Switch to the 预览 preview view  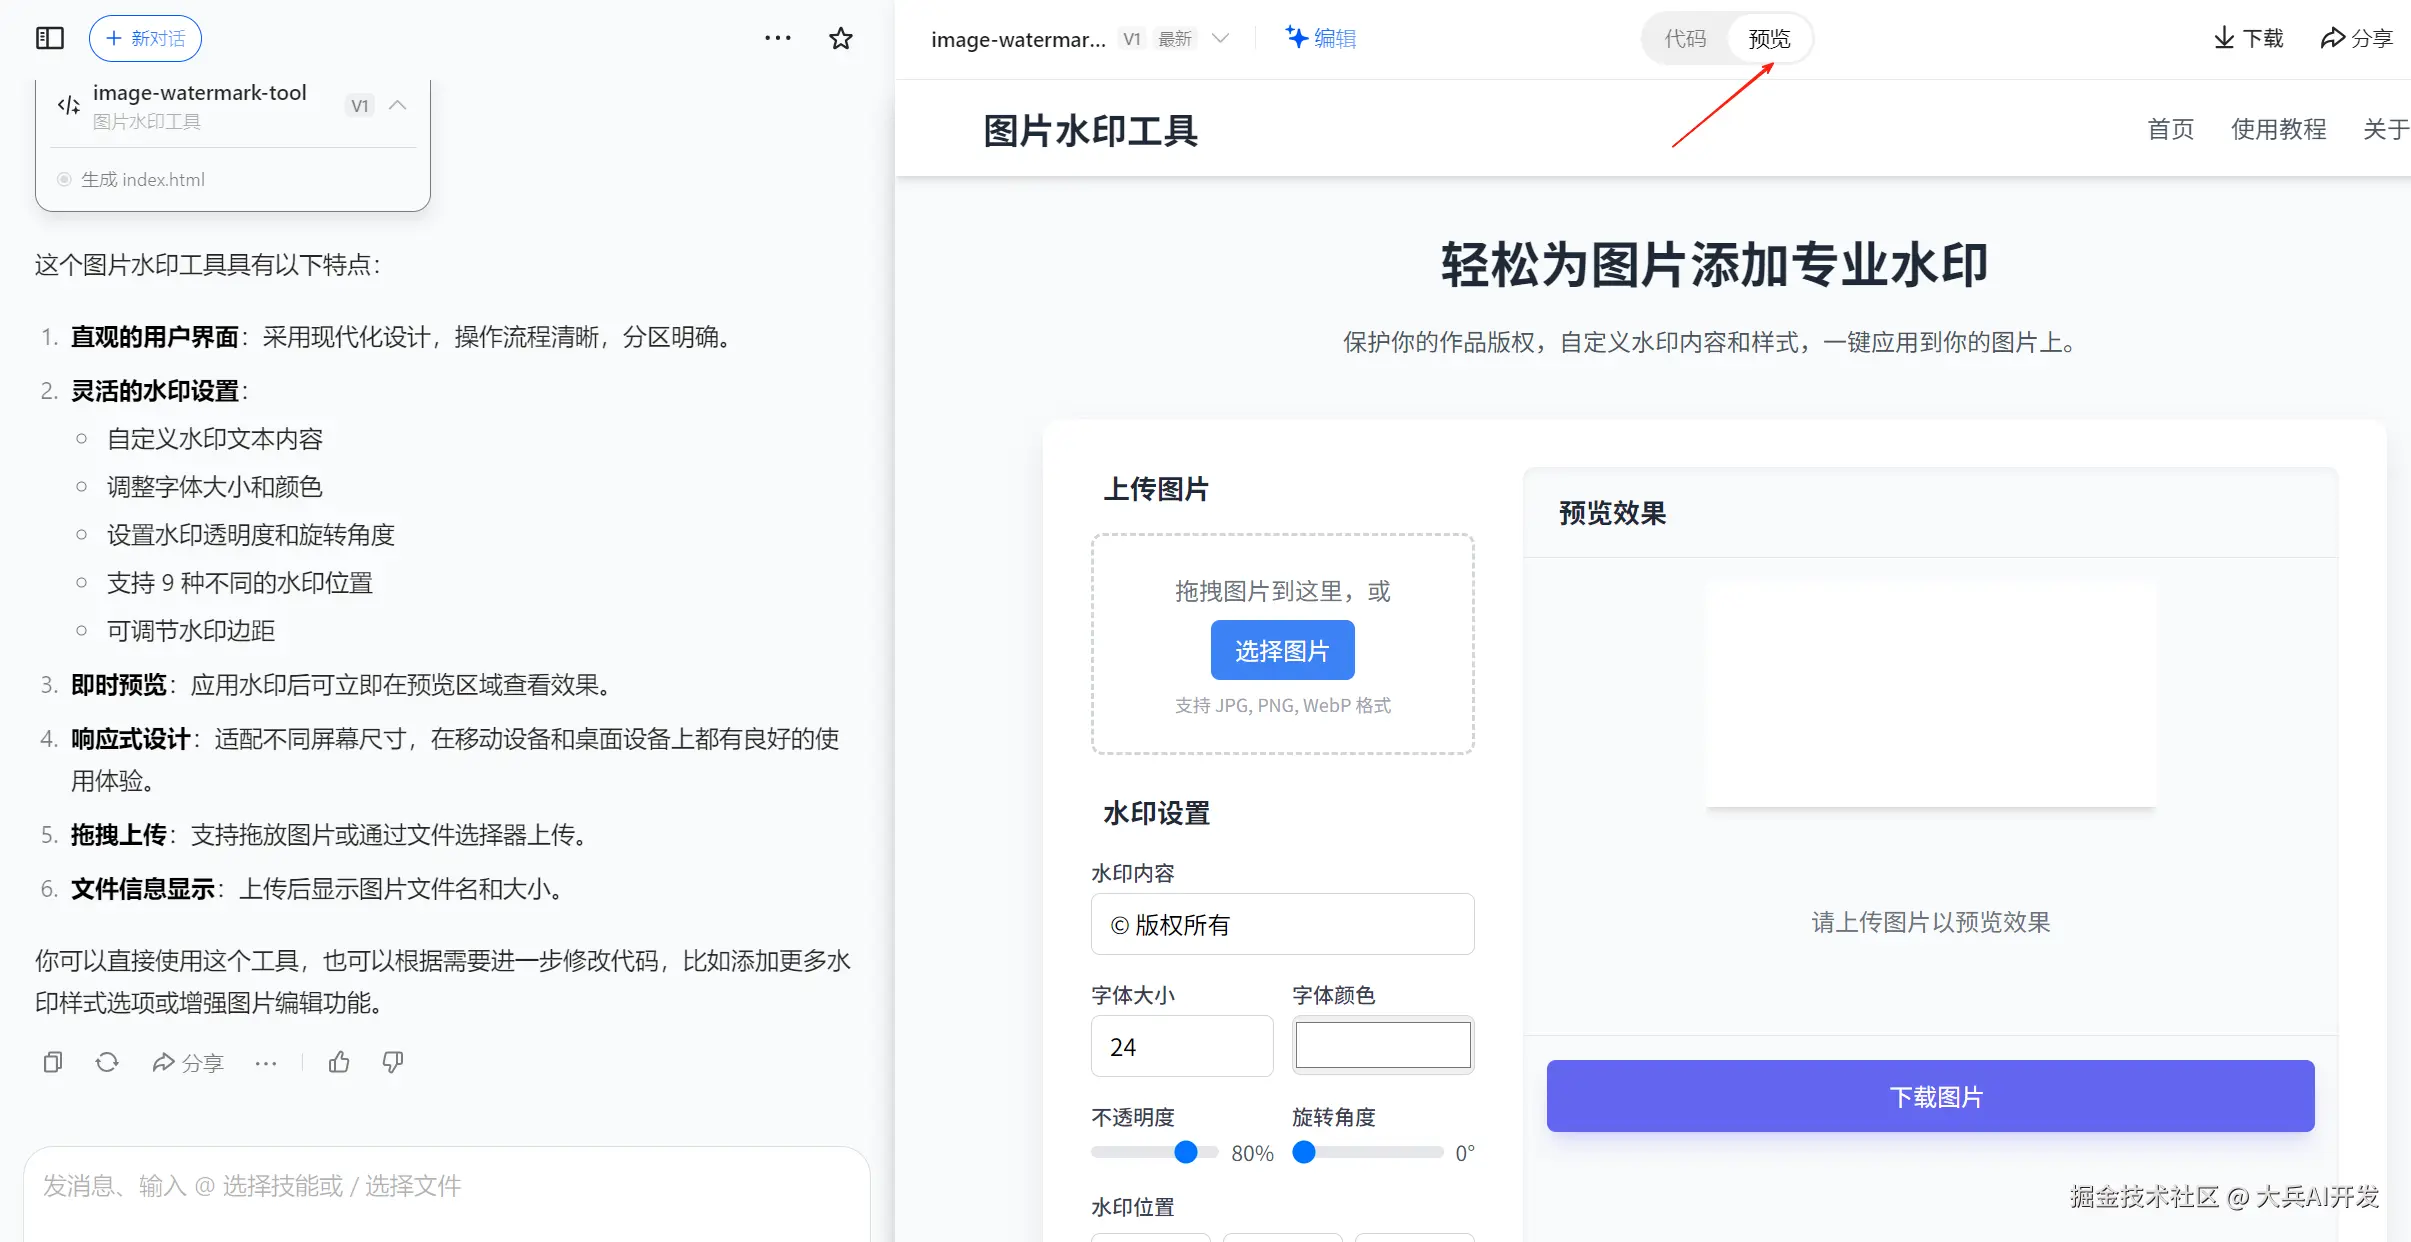pyautogui.click(x=1769, y=38)
